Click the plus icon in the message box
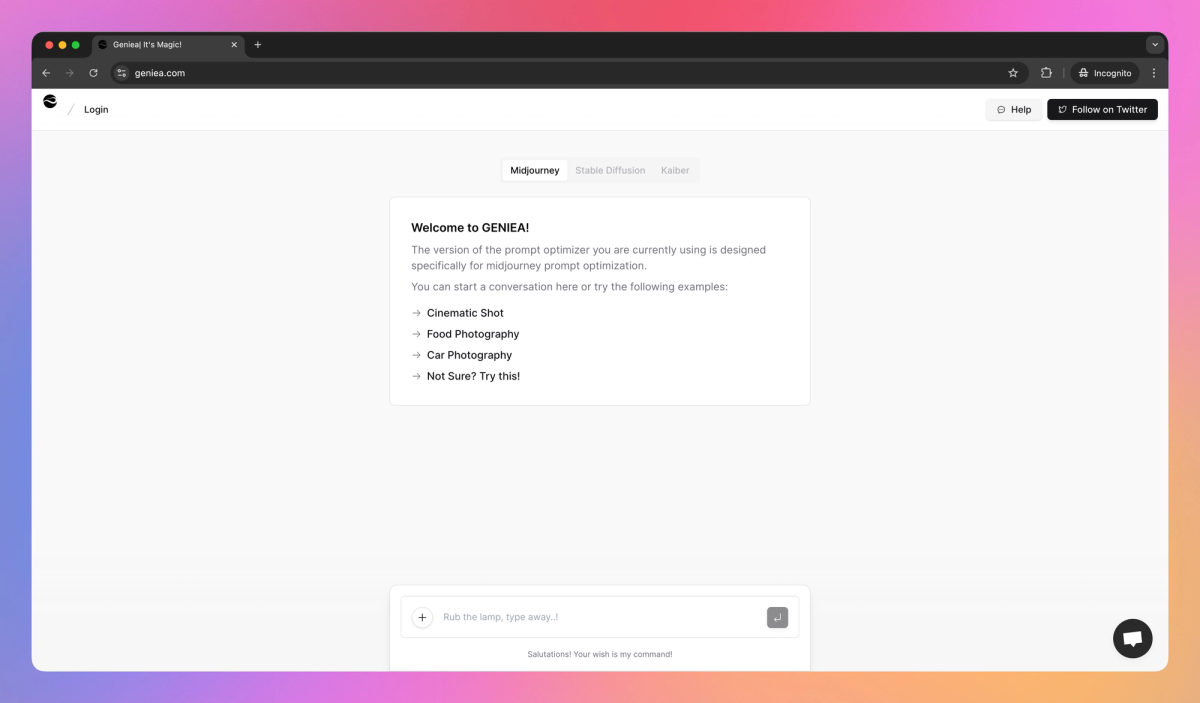Viewport: 1200px width, 703px height. point(422,617)
